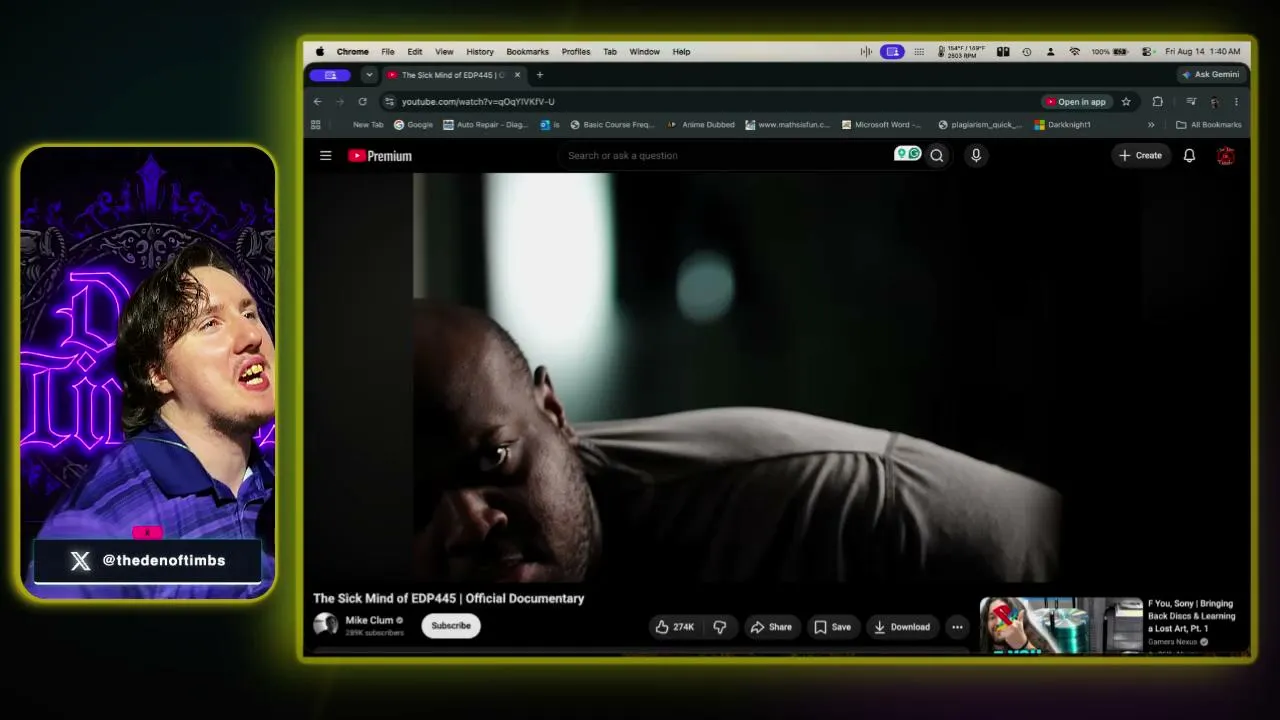Open the Mike Clum channel name link
The height and width of the screenshot is (720, 1280).
pyautogui.click(x=369, y=620)
